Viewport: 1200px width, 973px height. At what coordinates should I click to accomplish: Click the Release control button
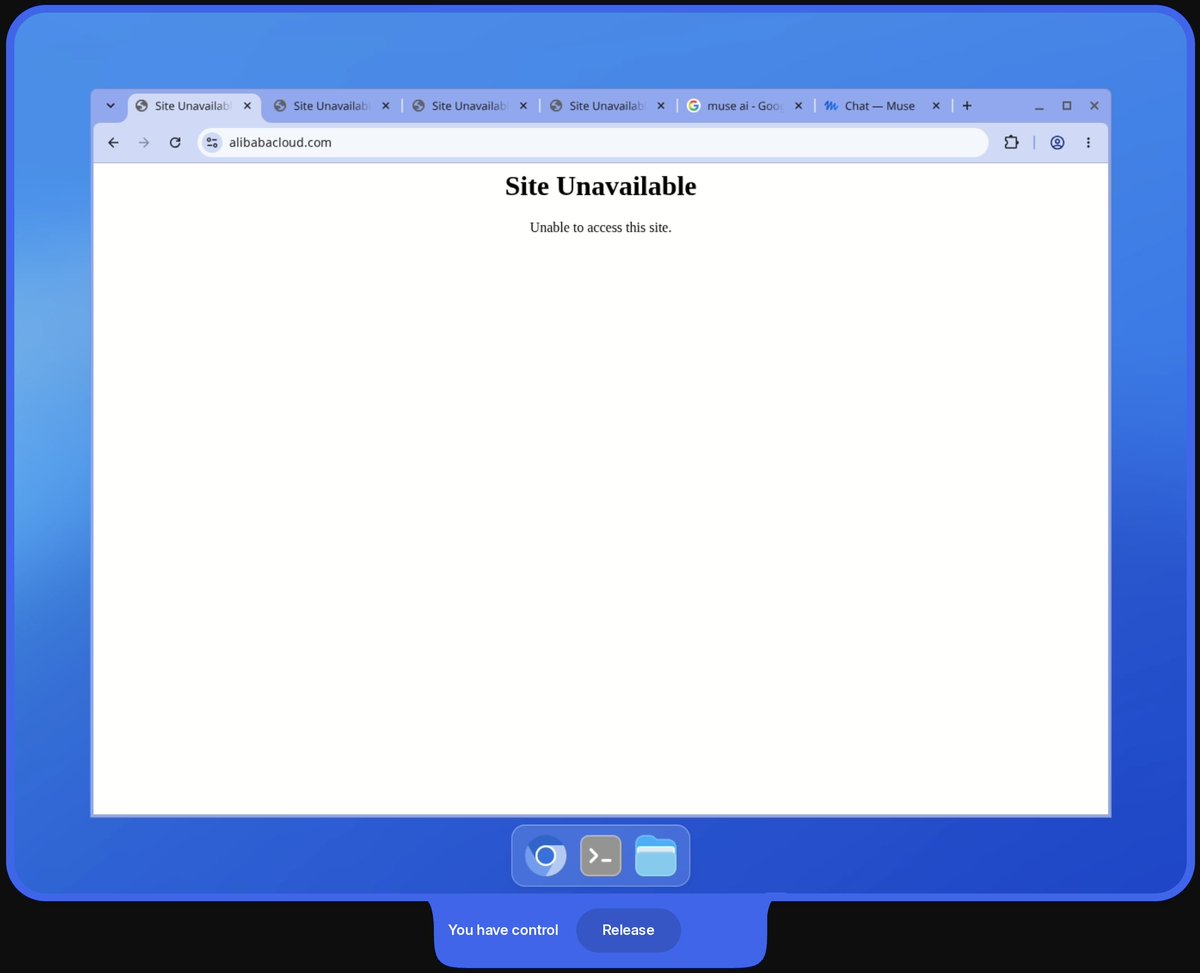click(x=628, y=930)
